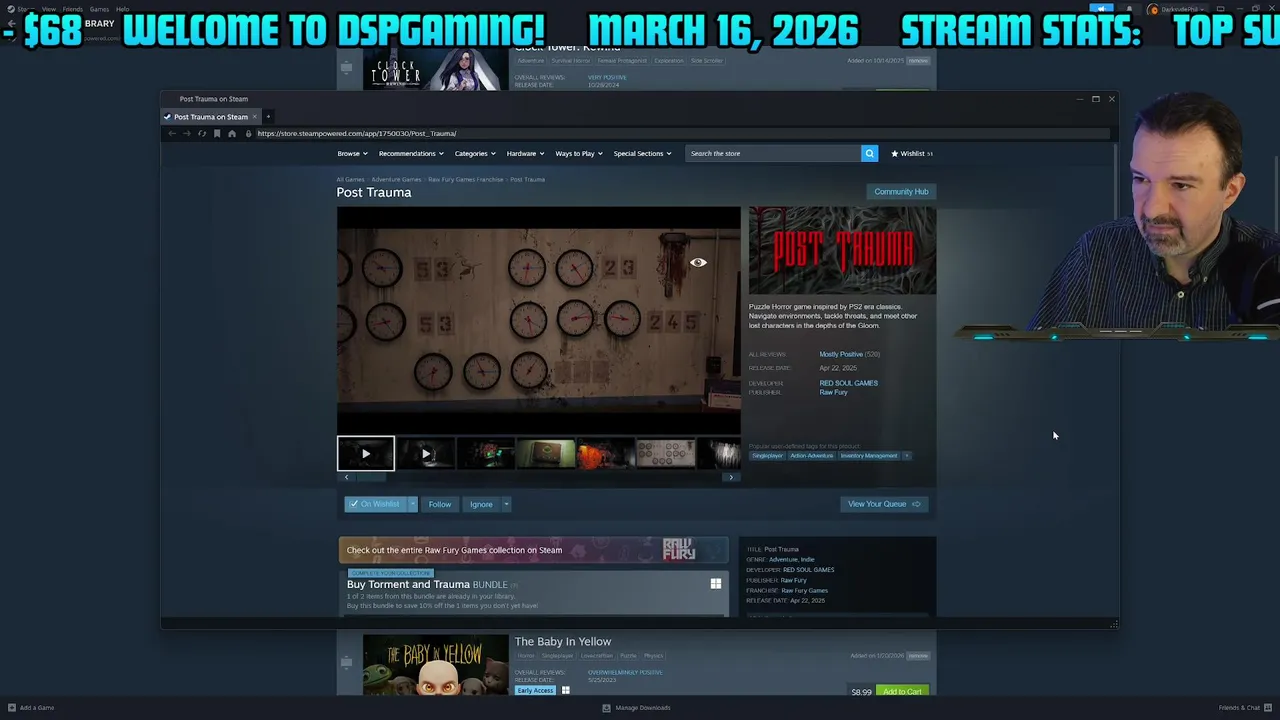Open the Clock Tower wishlist capsule image
Screen dimensions: 1280x720
click(x=435, y=68)
